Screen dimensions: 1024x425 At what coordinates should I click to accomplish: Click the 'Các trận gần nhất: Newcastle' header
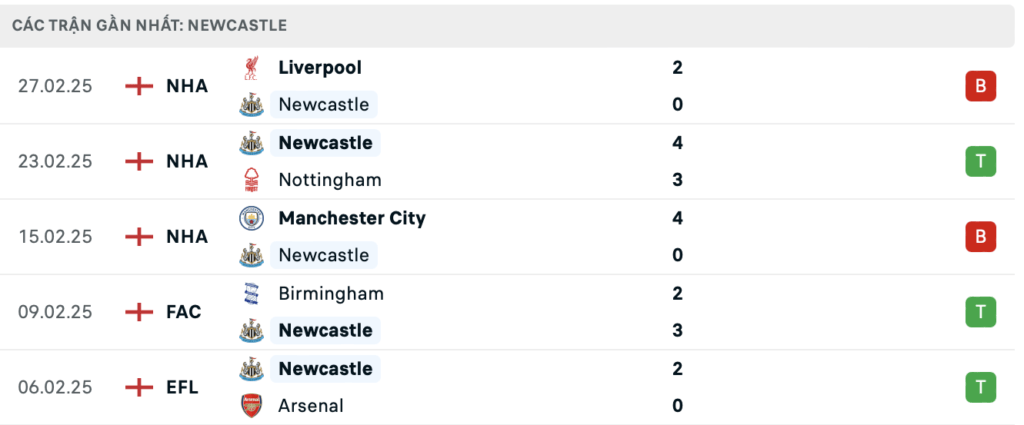point(150,25)
